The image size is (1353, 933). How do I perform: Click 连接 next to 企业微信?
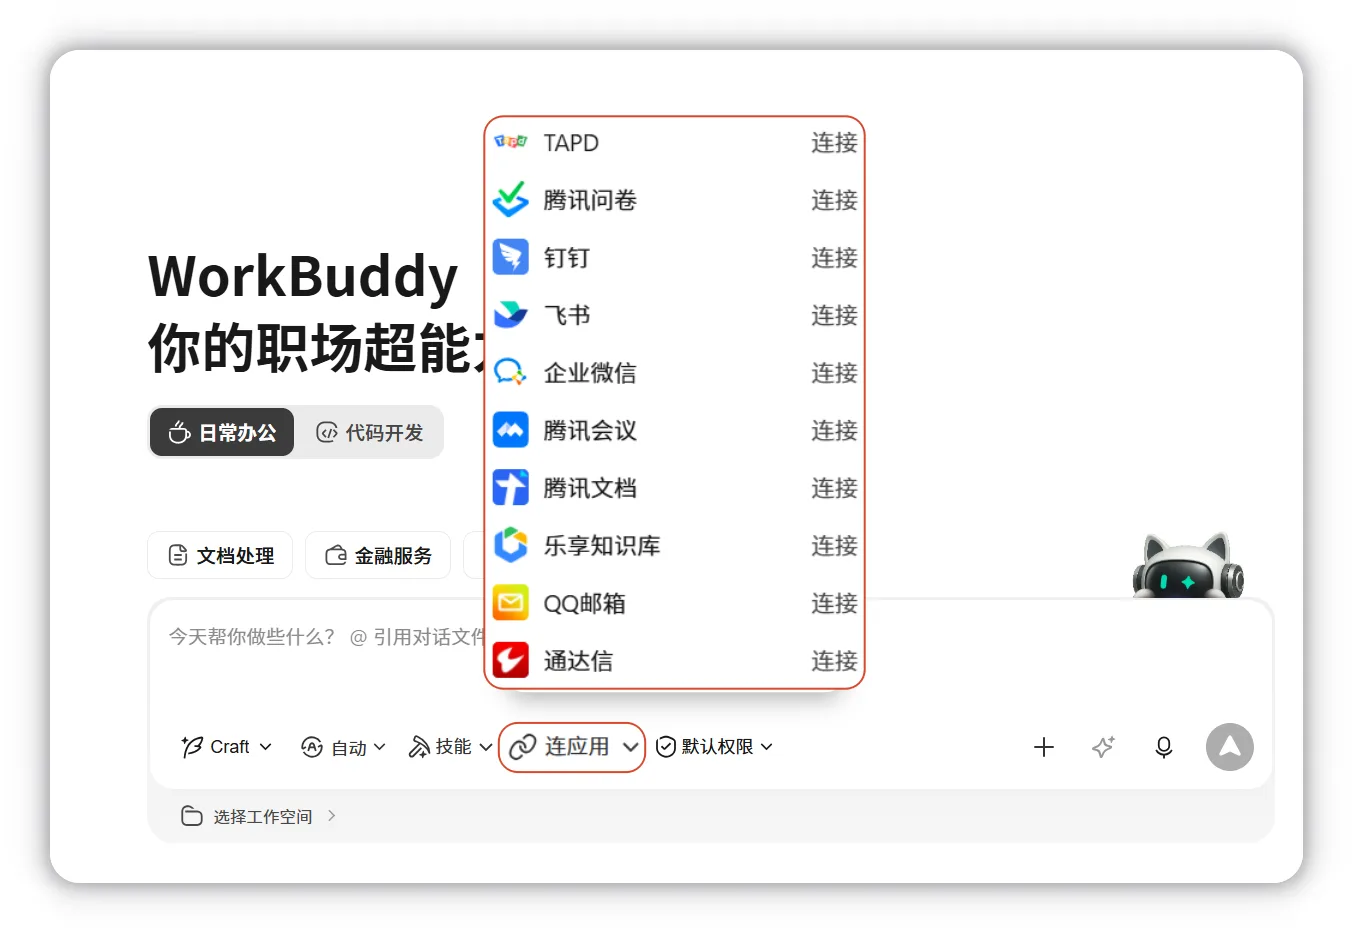click(x=834, y=372)
